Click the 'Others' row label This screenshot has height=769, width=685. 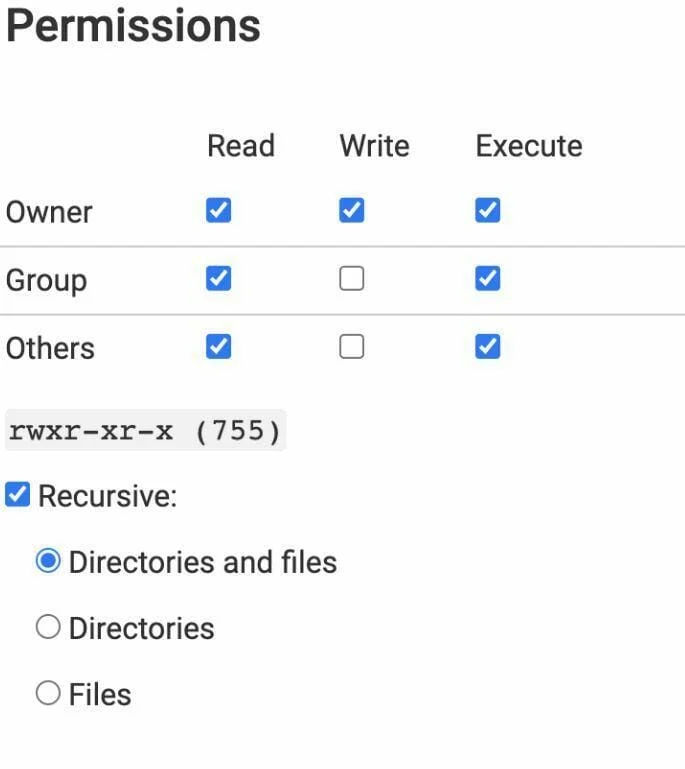(x=50, y=348)
